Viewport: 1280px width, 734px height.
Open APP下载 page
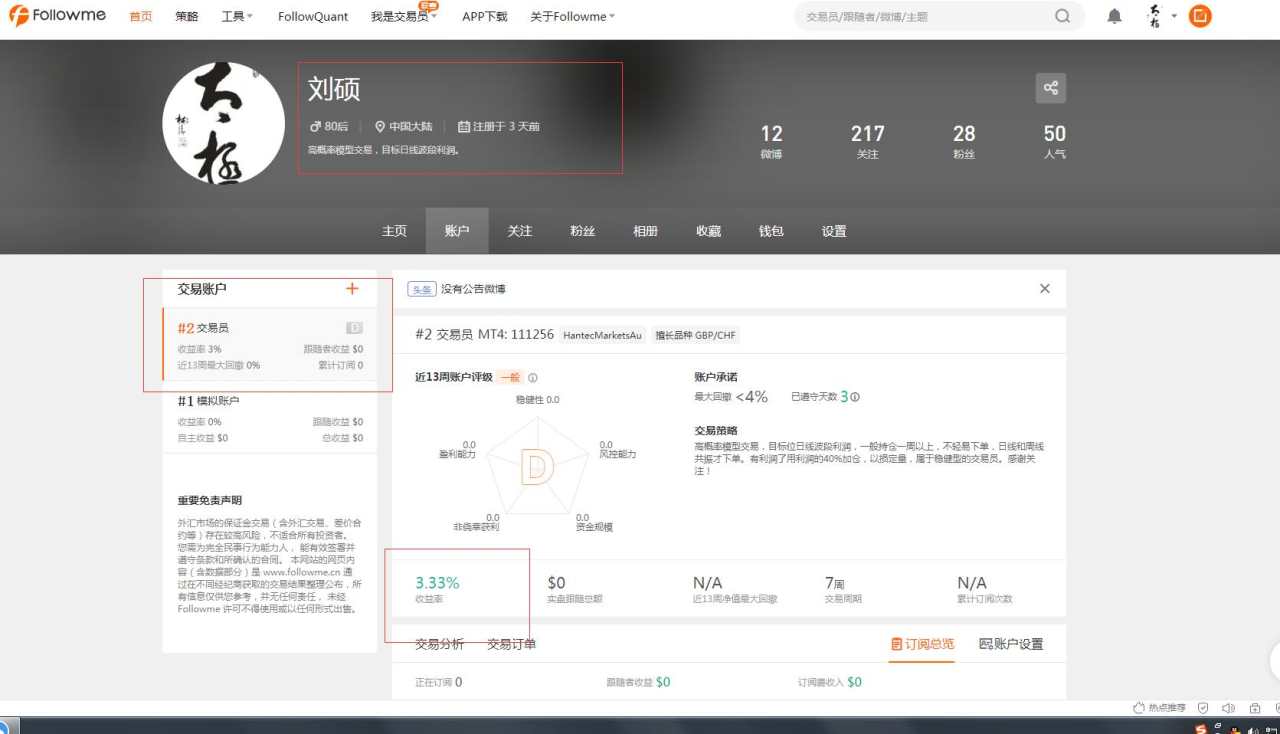tap(484, 17)
